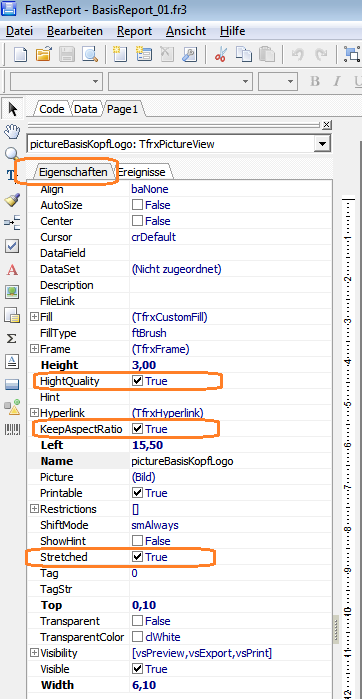The image size is (362, 699).
Task: Select the Gradient object tool
Action: pyautogui.click(x=12, y=384)
